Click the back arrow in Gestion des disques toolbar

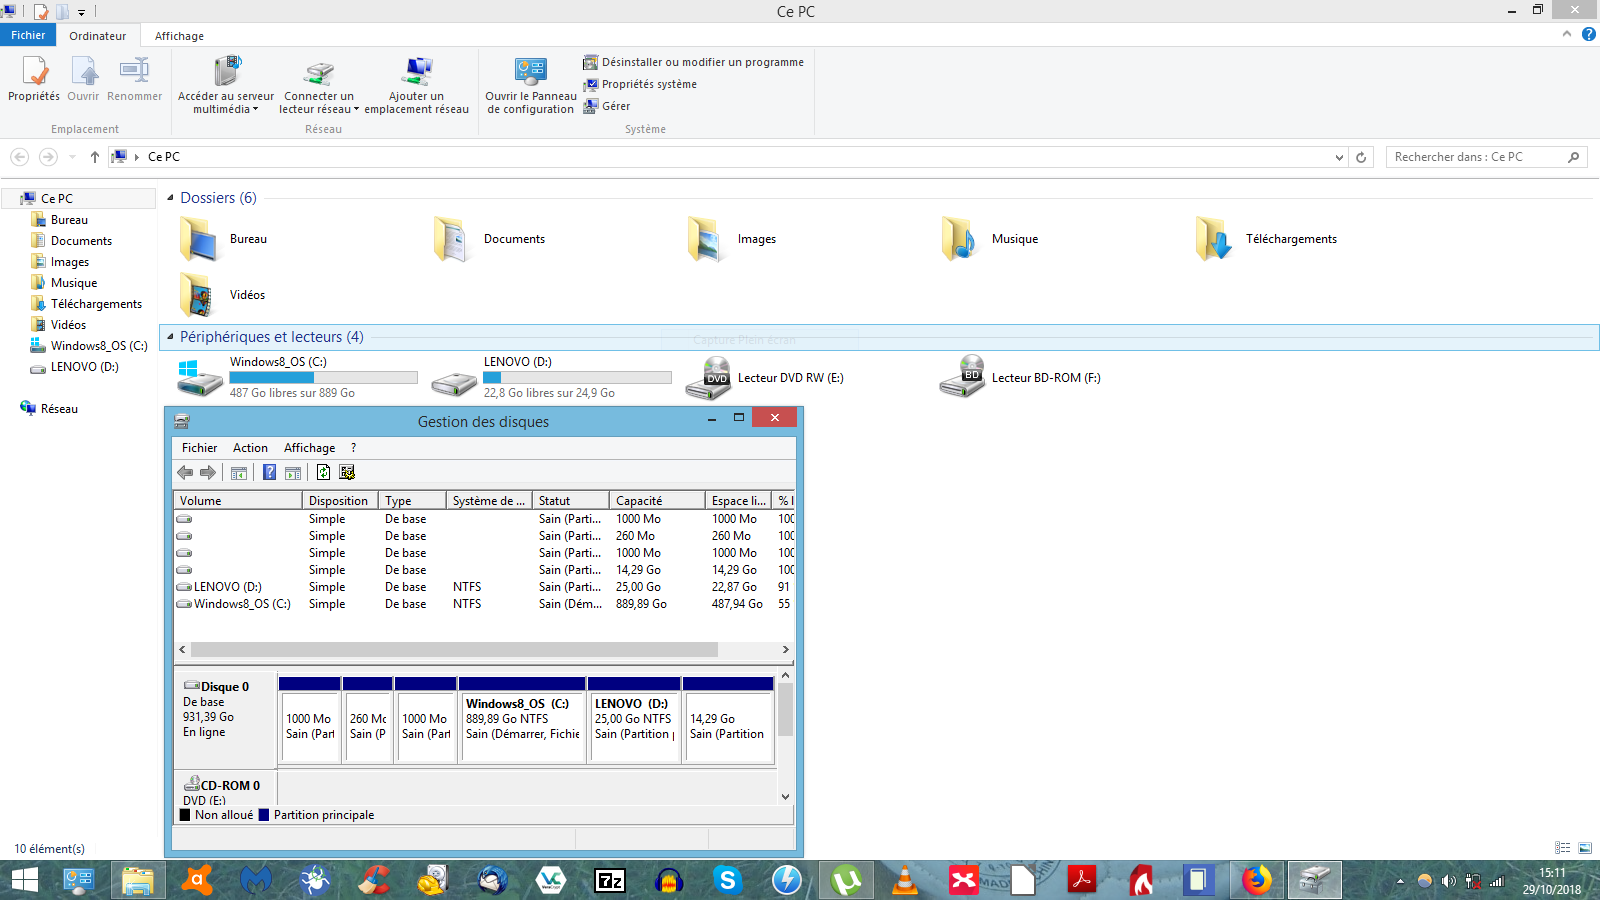coord(185,473)
